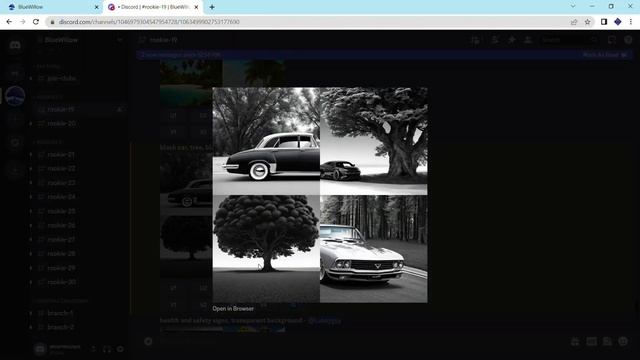The image size is (640, 360).
Task: Open the emoji picker
Action: pyautogui.click(x=623, y=341)
